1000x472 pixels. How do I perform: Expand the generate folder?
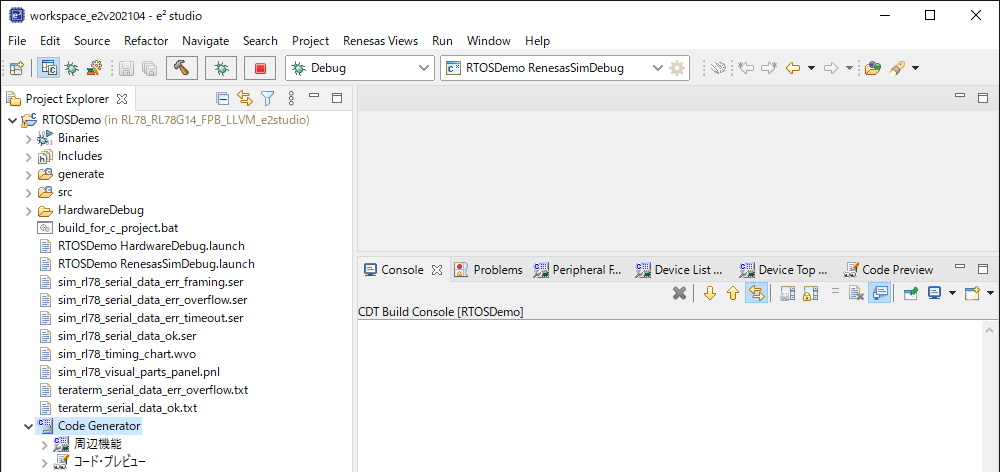click(x=28, y=174)
